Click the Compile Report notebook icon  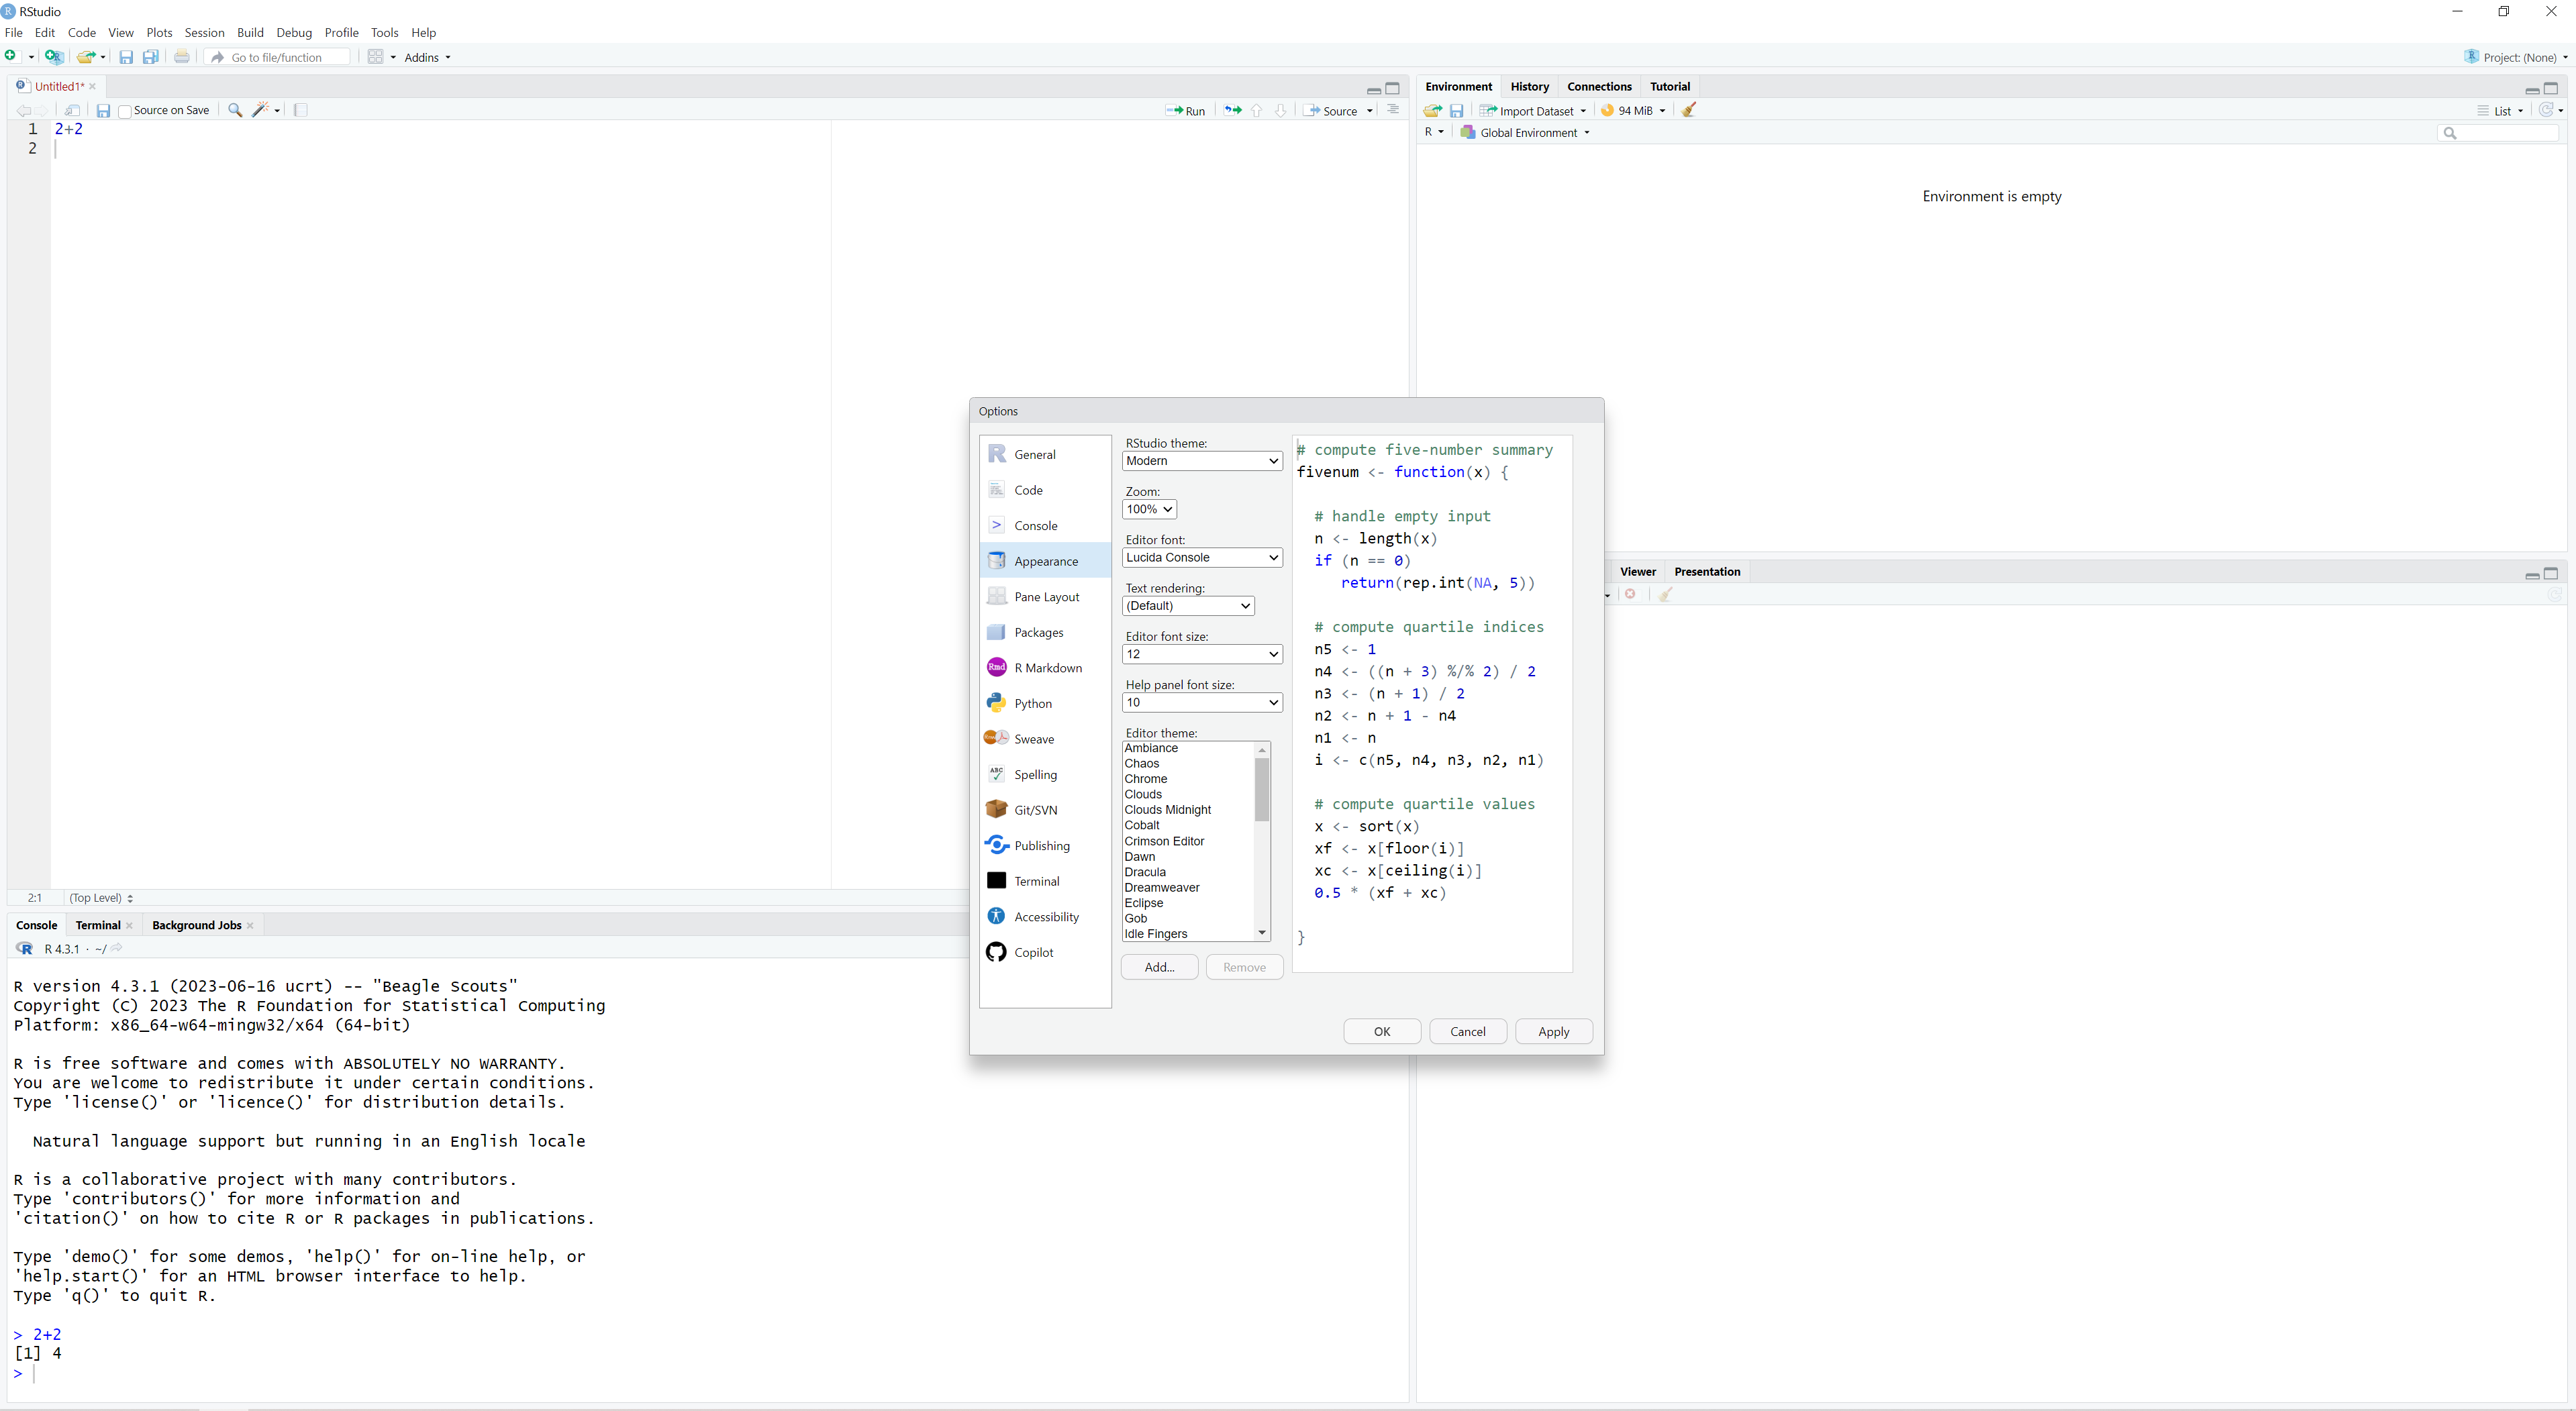[x=301, y=110]
